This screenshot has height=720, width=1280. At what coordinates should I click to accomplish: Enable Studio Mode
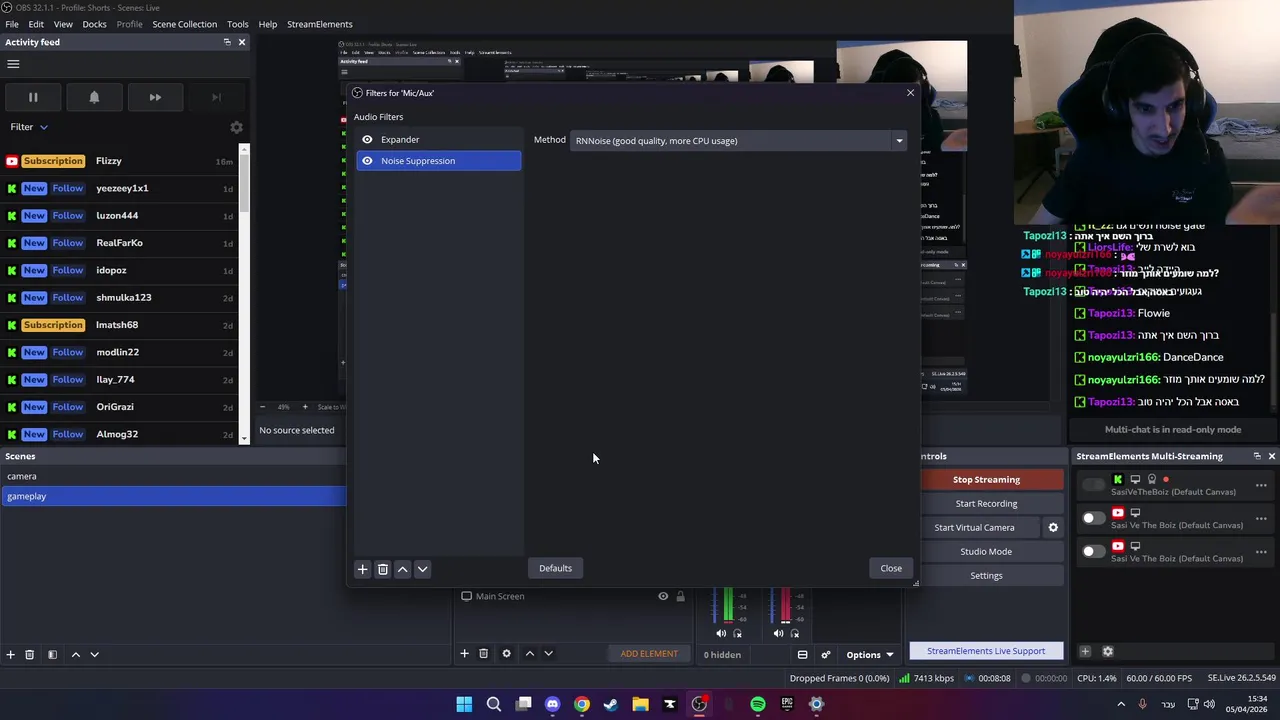986,552
